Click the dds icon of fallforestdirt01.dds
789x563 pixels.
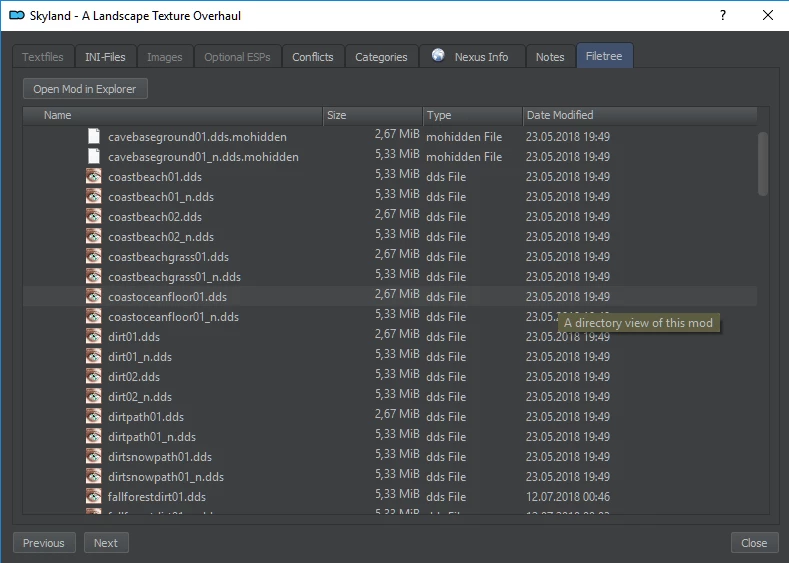[94, 497]
